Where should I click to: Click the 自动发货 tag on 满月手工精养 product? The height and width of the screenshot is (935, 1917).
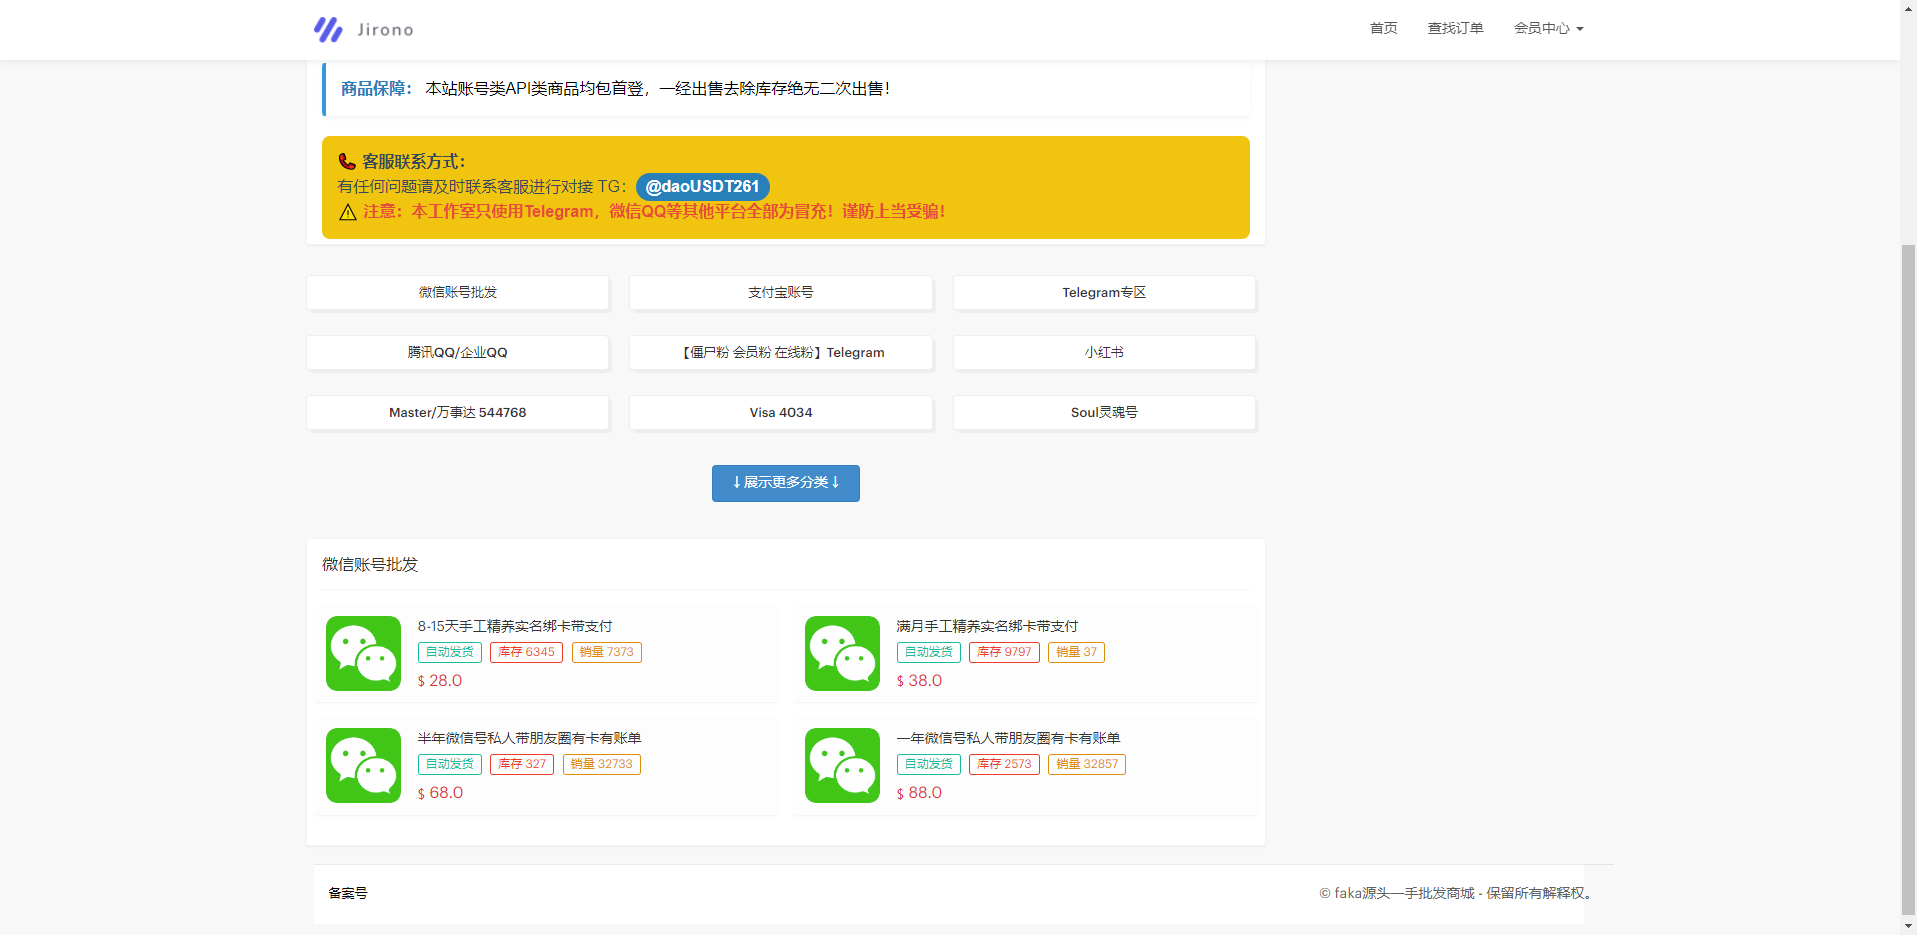pos(928,652)
